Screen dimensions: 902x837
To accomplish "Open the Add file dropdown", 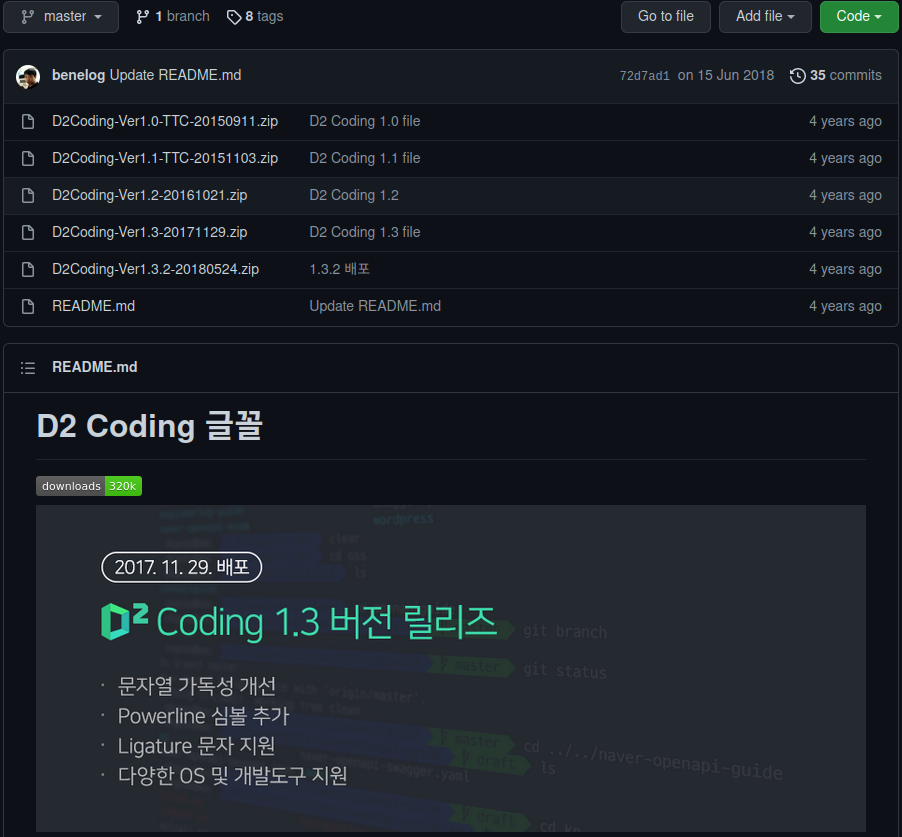I will 765,17.
